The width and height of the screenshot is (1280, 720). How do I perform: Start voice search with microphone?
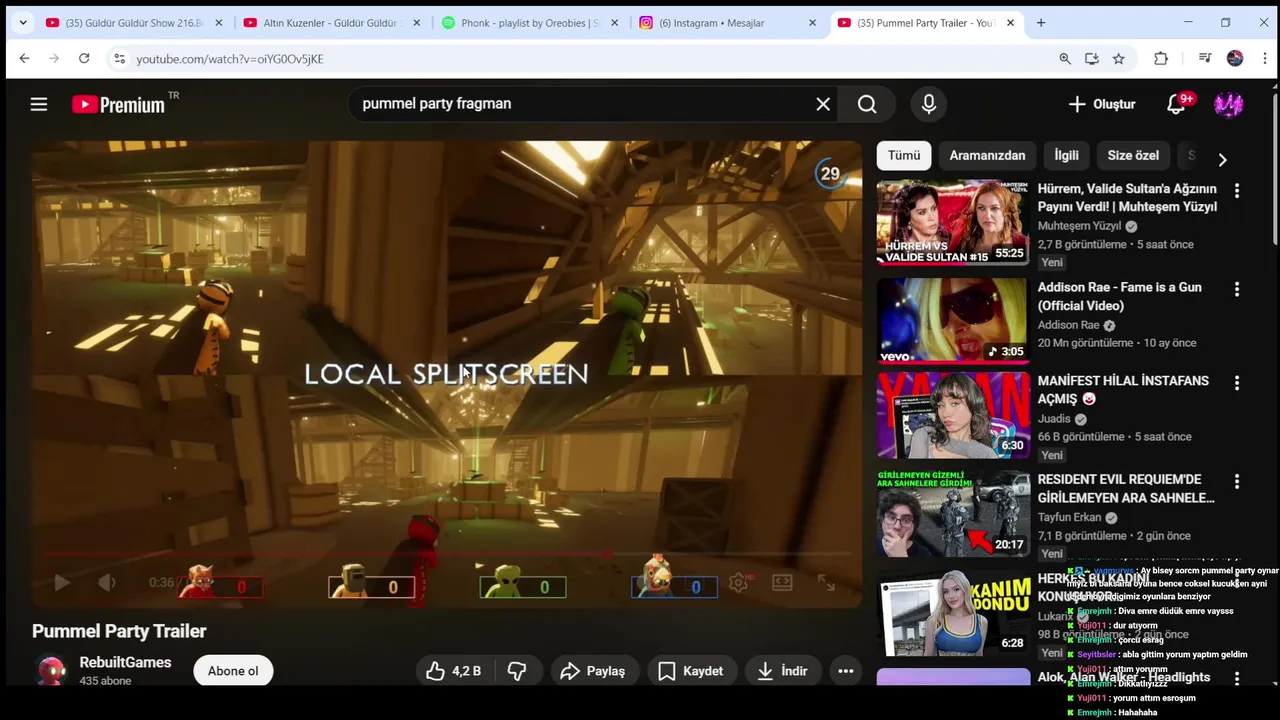[x=929, y=104]
